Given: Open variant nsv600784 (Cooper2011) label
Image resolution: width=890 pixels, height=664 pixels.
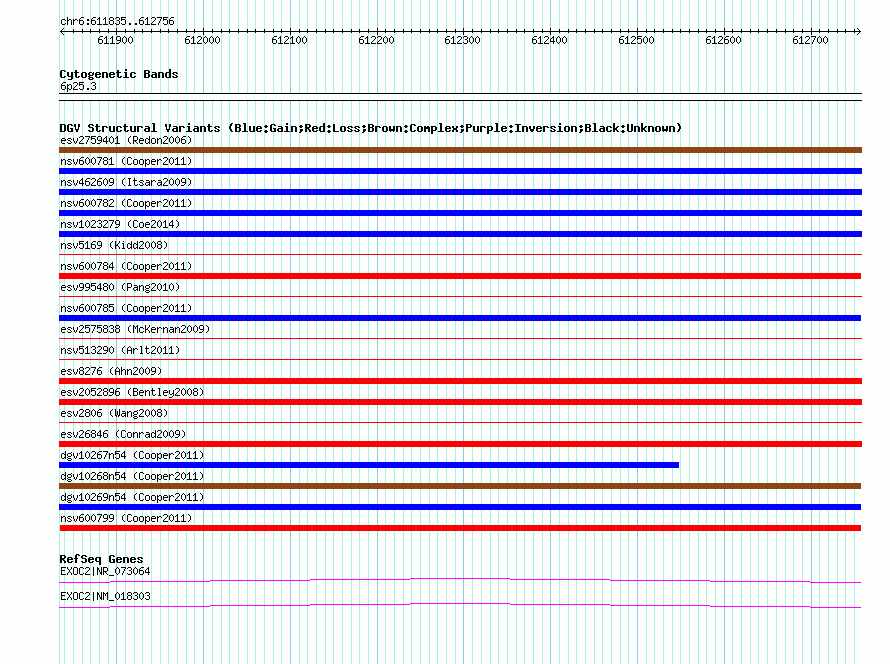Looking at the screenshot, I should point(126,266).
